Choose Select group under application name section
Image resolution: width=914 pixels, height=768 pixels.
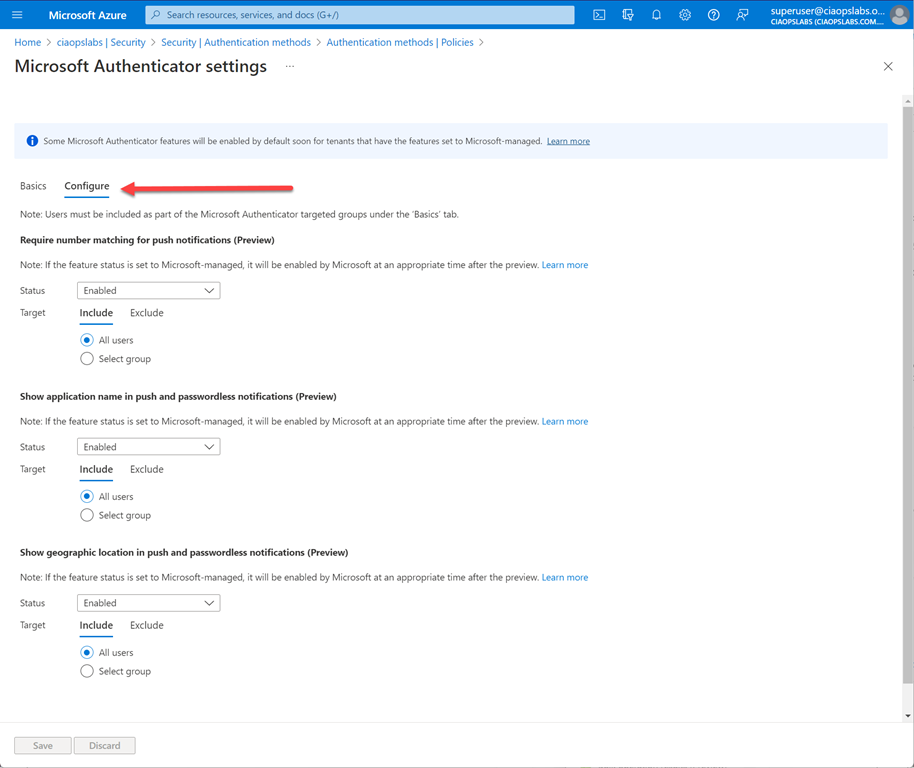(87, 515)
